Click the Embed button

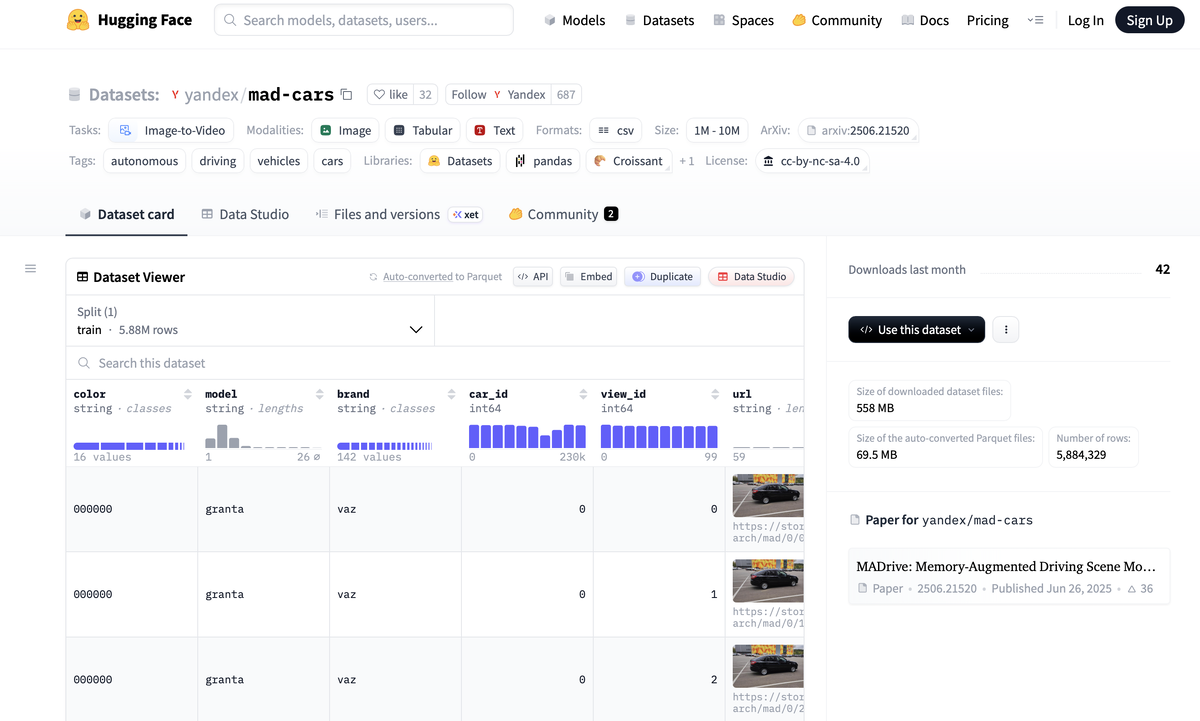click(587, 277)
